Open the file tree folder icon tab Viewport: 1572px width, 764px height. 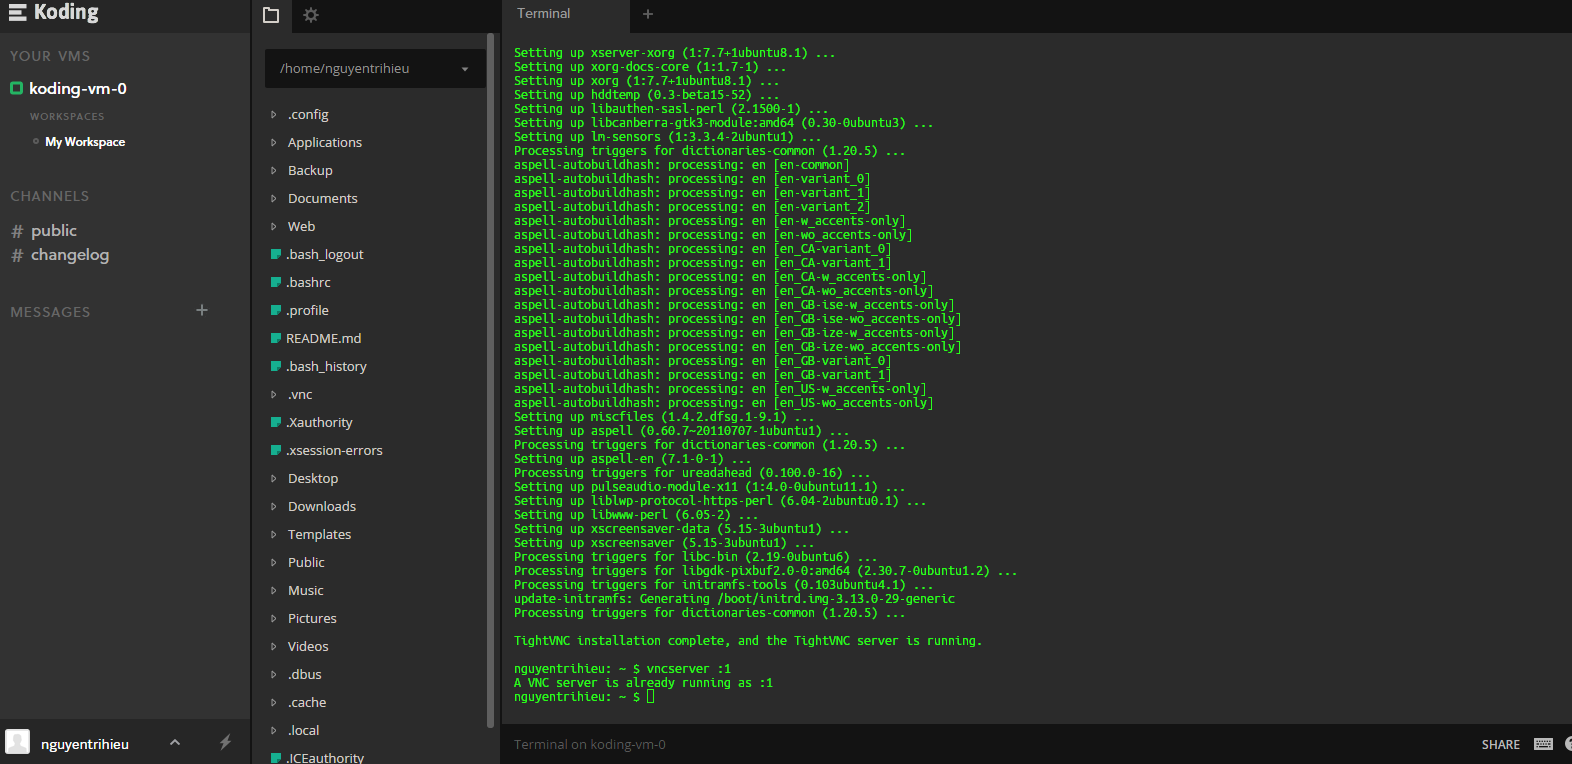point(271,15)
